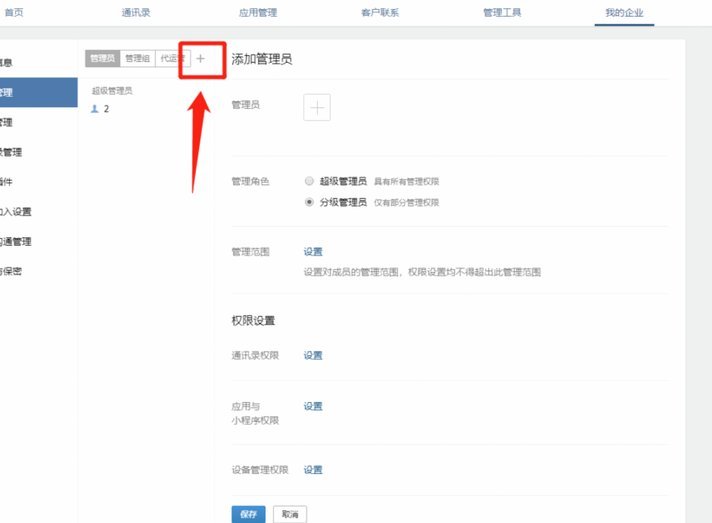The width and height of the screenshot is (712, 523).
Task: Click the plus box to pick an administrator
Action: tap(316, 108)
